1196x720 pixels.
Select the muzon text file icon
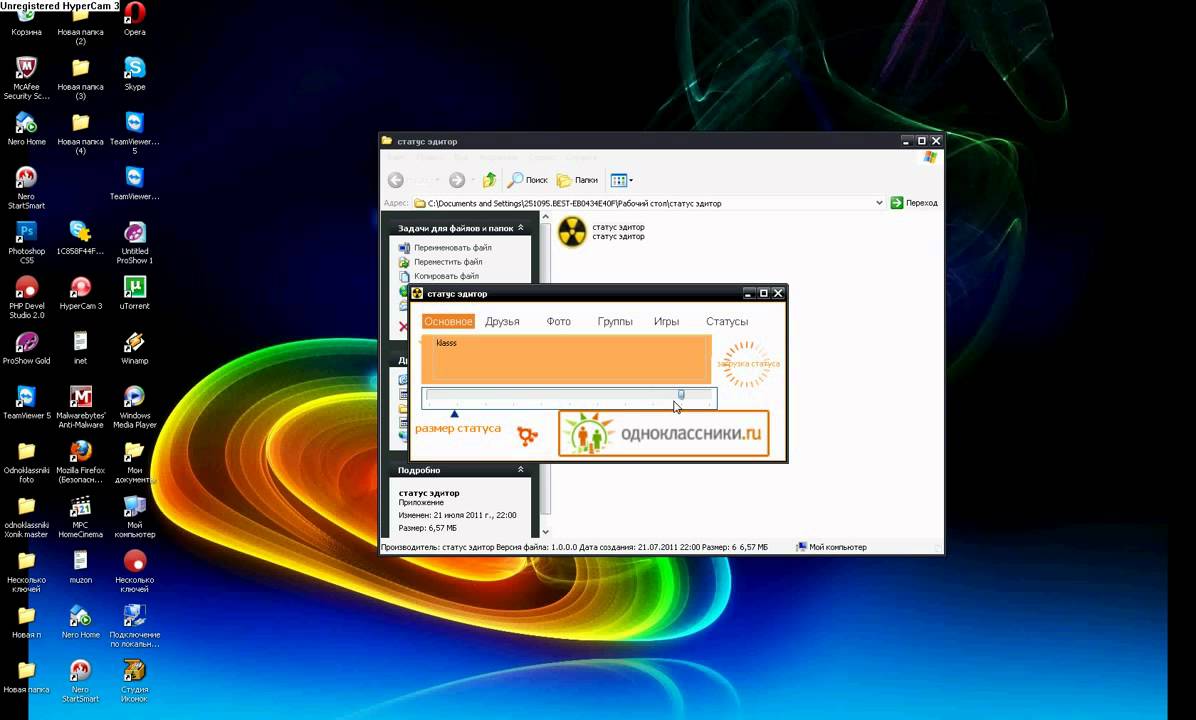[80, 567]
